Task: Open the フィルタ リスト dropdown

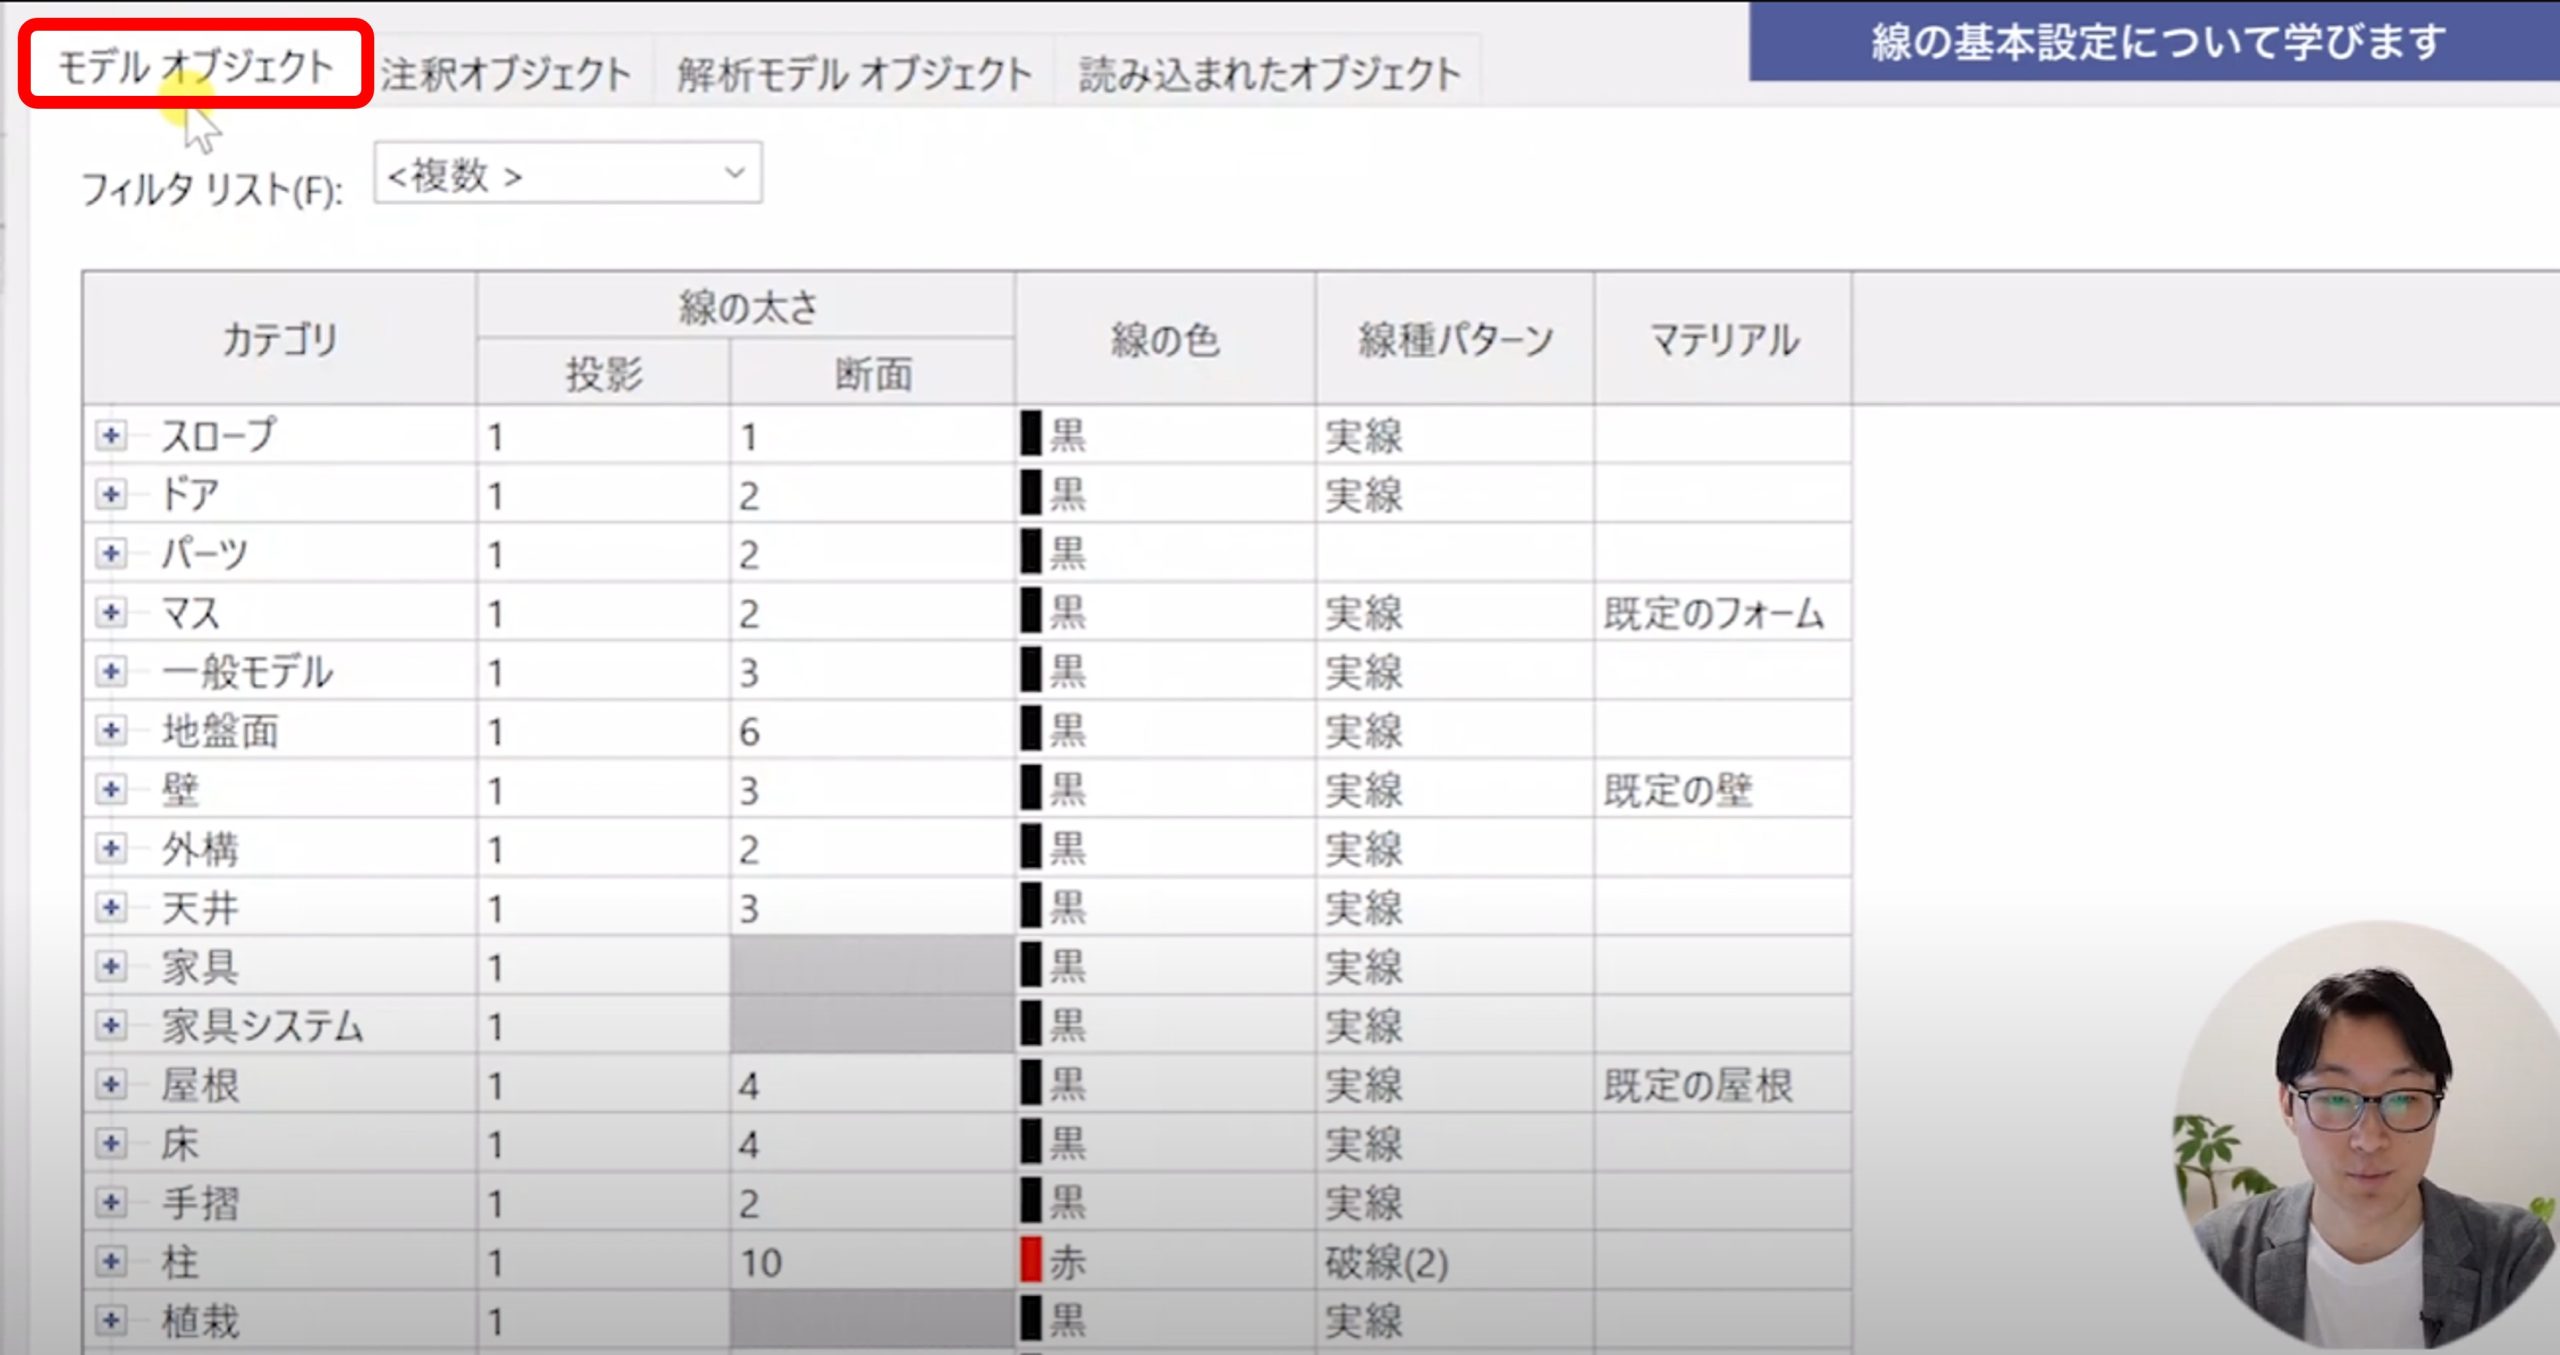Action: [567, 174]
